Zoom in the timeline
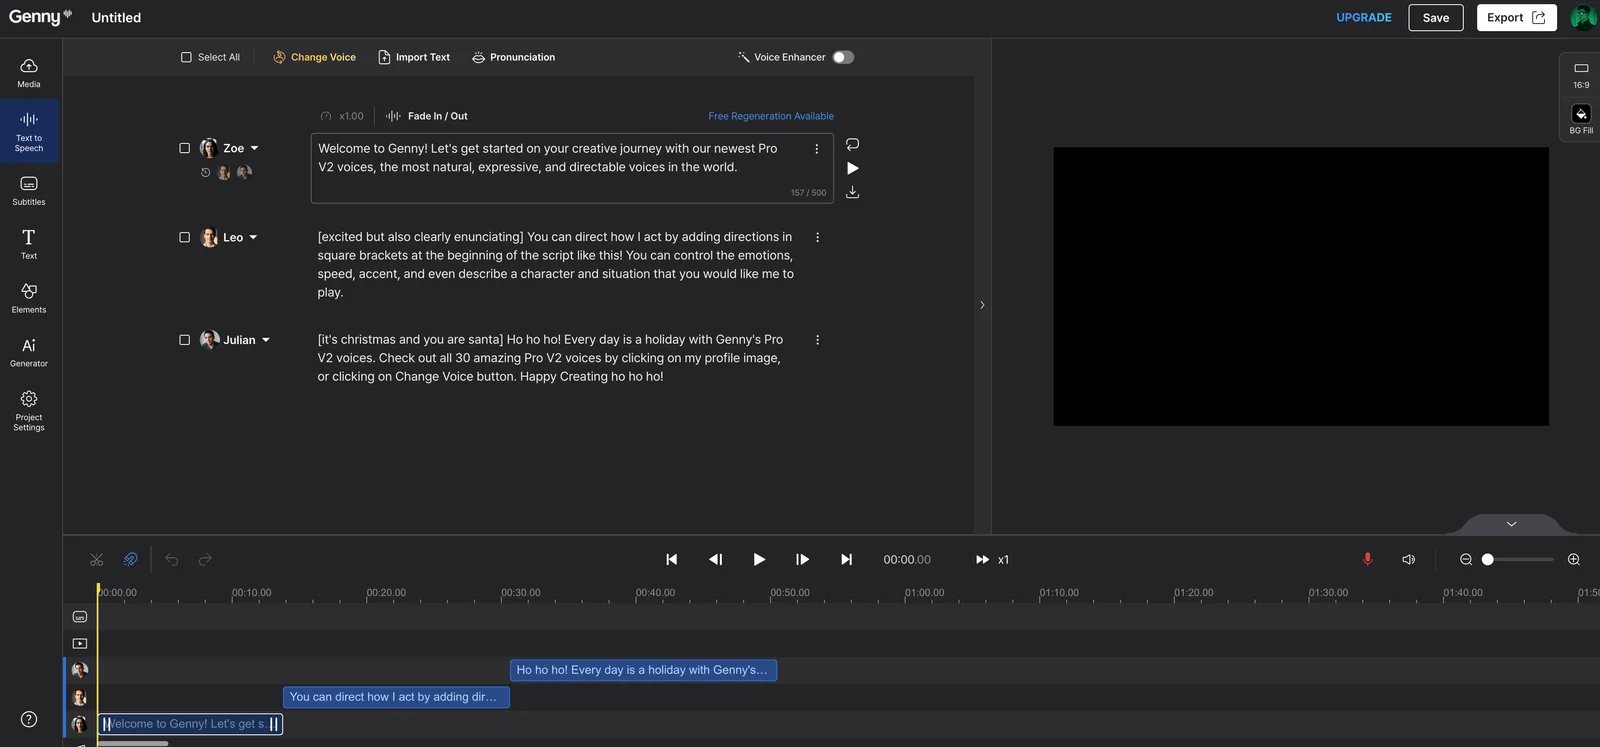 (x=1574, y=560)
